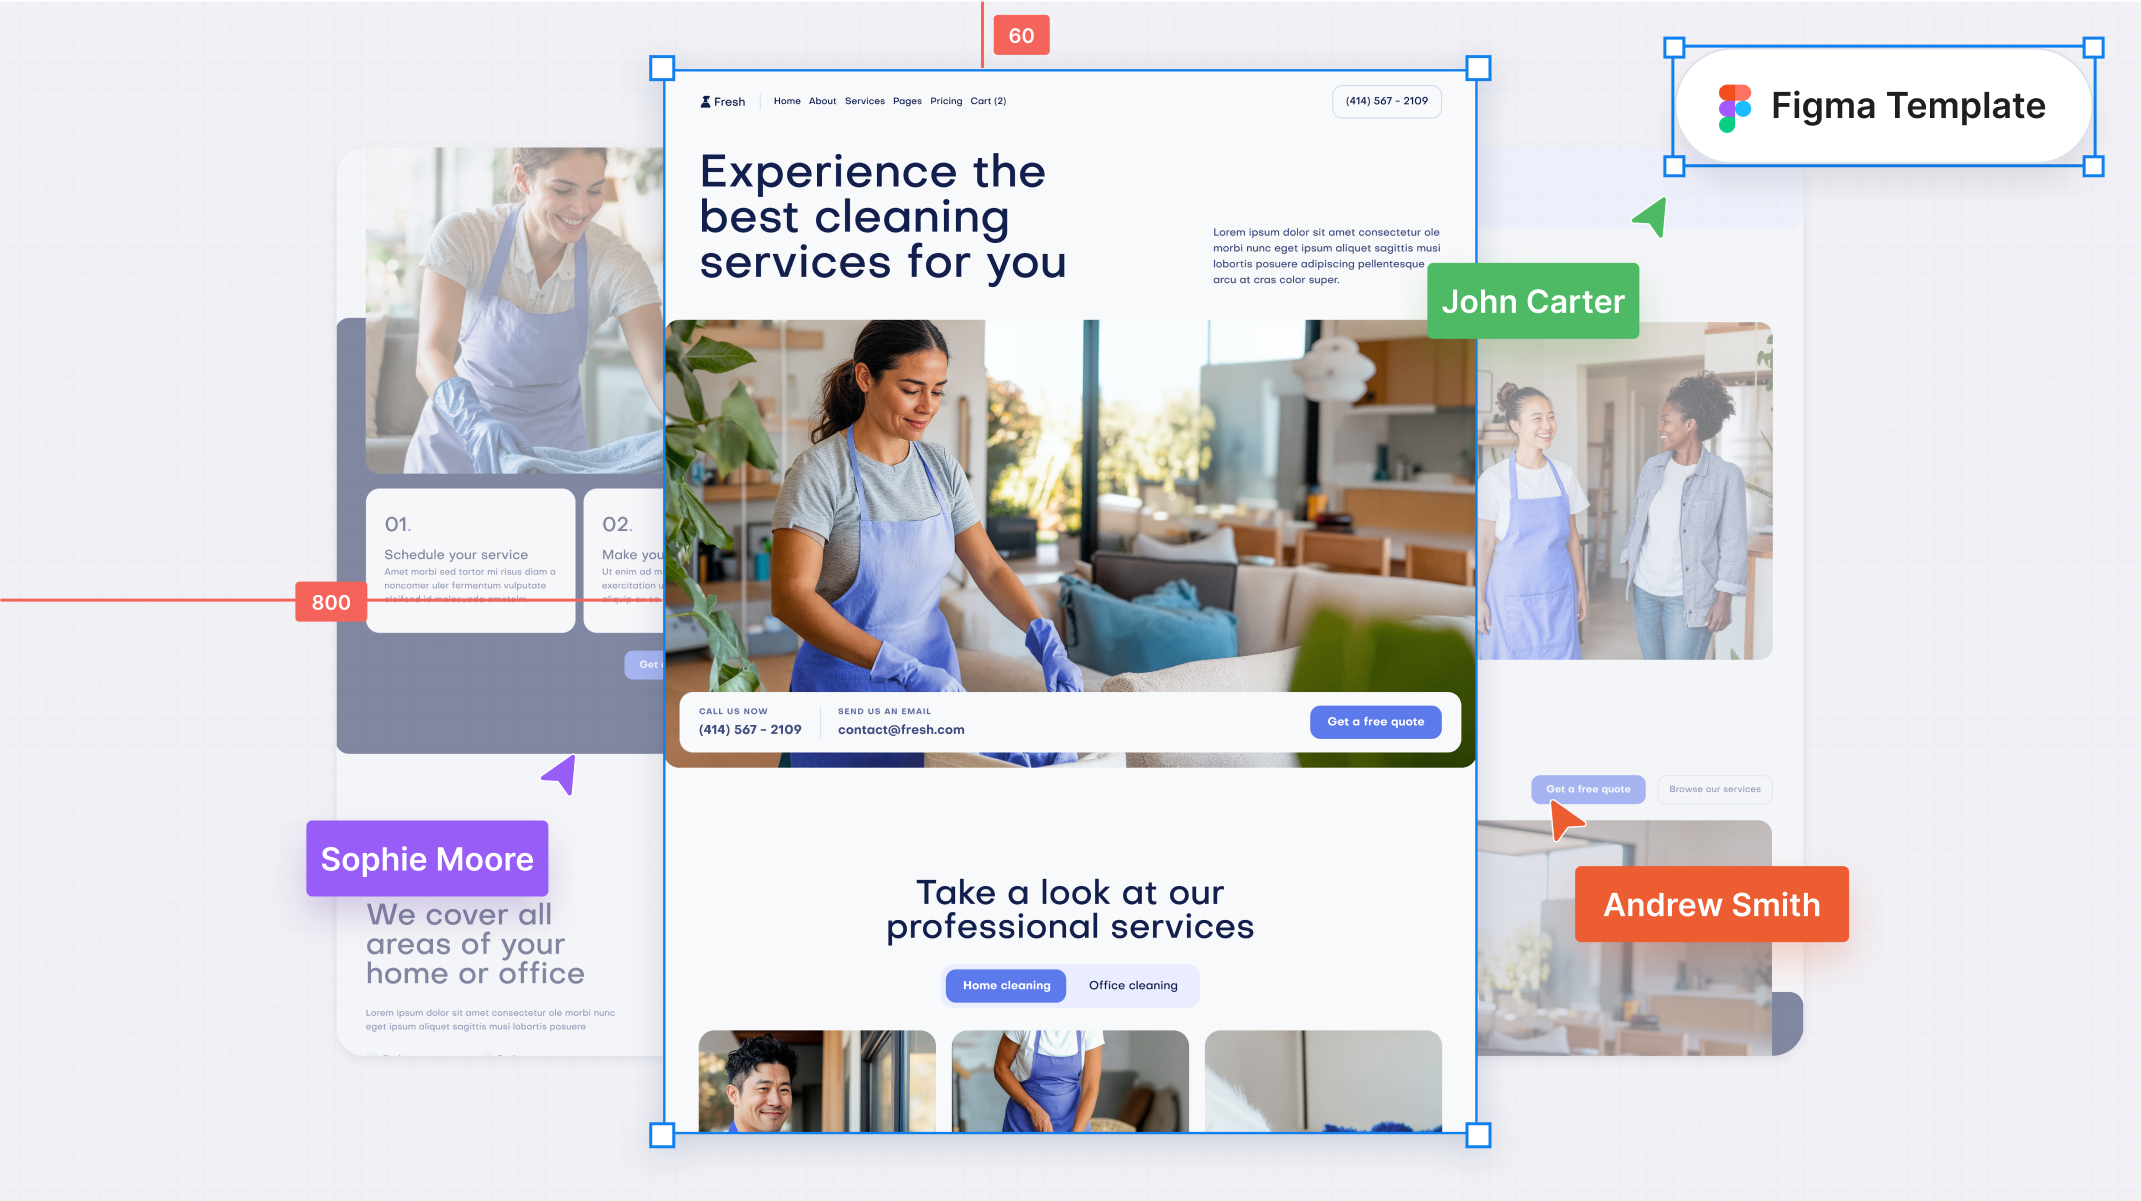Click Services navigation menu item

pyautogui.click(x=863, y=100)
